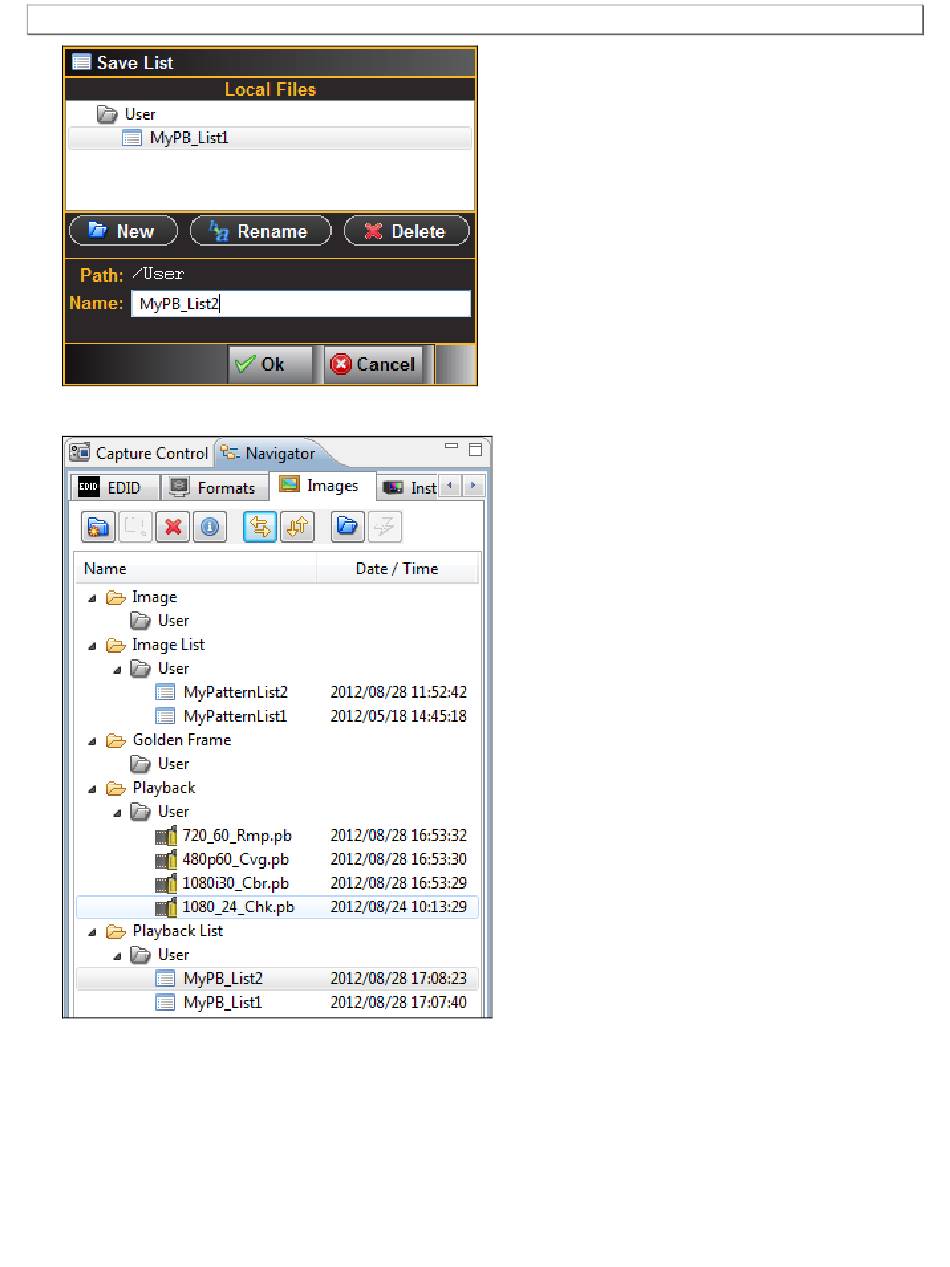Click the vertical up-down arrows toolbar icon

[x=297, y=527]
